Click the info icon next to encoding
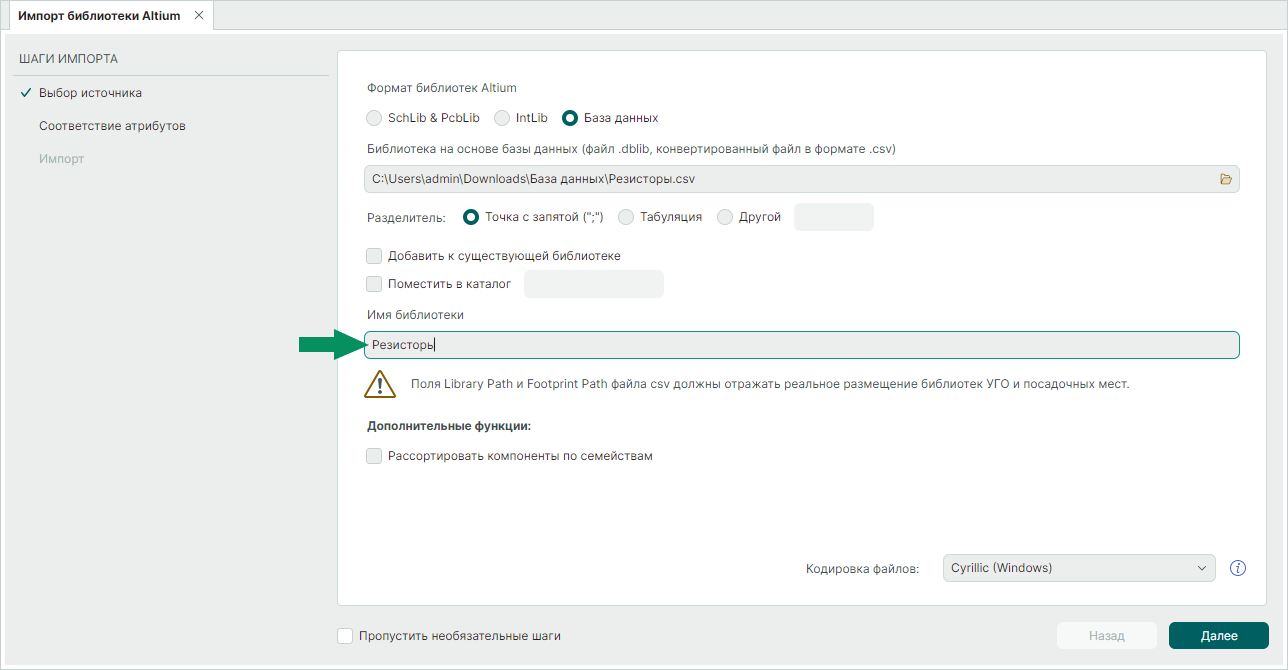Screen dimensions: 1288x670 point(1238,568)
